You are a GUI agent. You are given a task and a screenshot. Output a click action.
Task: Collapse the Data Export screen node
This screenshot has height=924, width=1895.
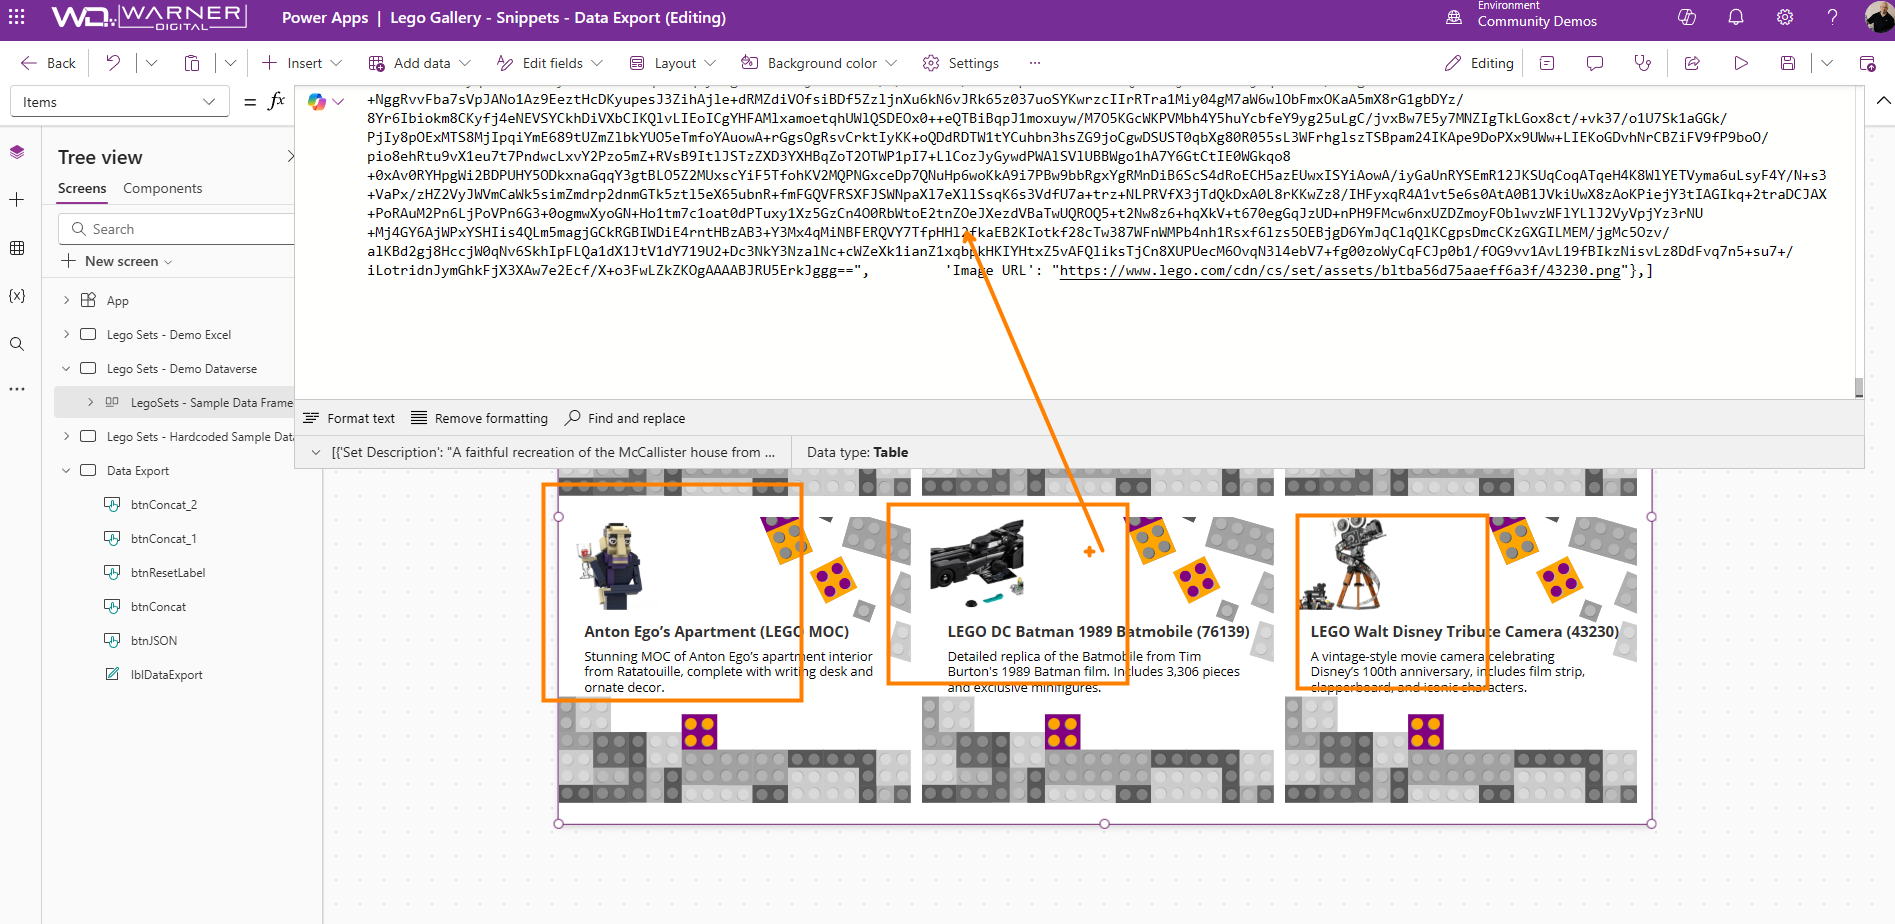pos(66,470)
